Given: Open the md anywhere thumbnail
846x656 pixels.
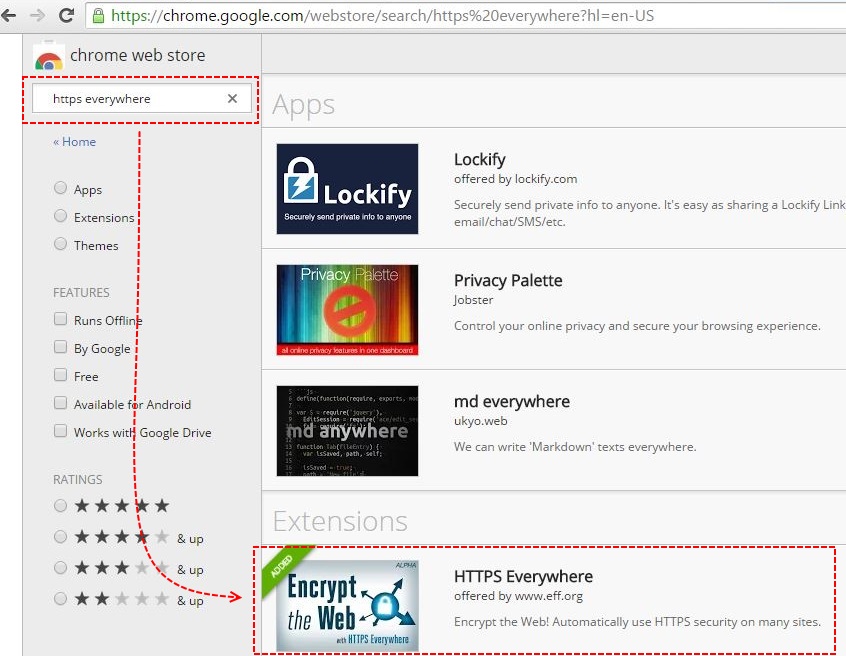Looking at the screenshot, I should [347, 430].
